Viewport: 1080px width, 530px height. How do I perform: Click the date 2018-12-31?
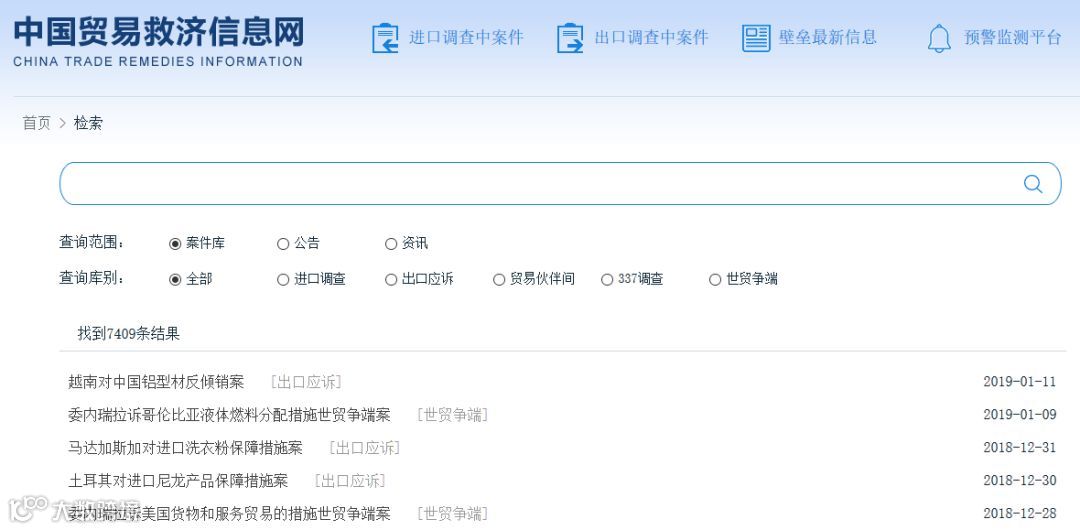(1019, 448)
